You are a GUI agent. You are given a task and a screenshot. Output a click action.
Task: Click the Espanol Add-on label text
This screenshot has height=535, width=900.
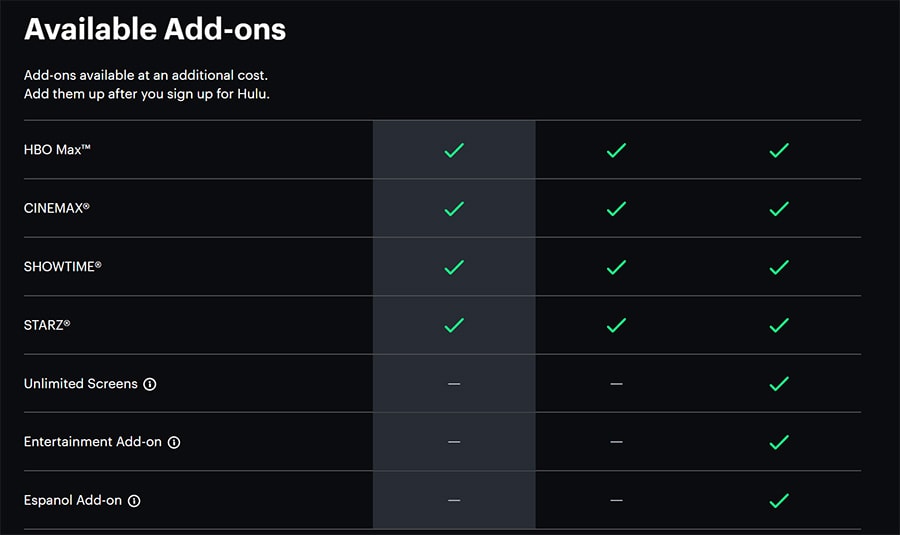(73, 500)
